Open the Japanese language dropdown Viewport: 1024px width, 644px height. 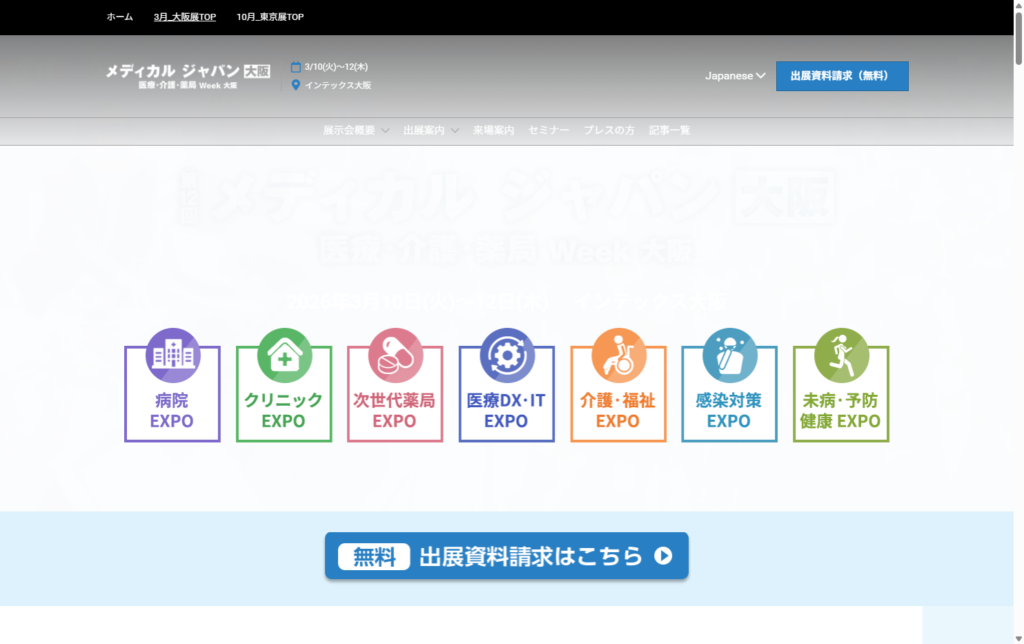(x=735, y=76)
